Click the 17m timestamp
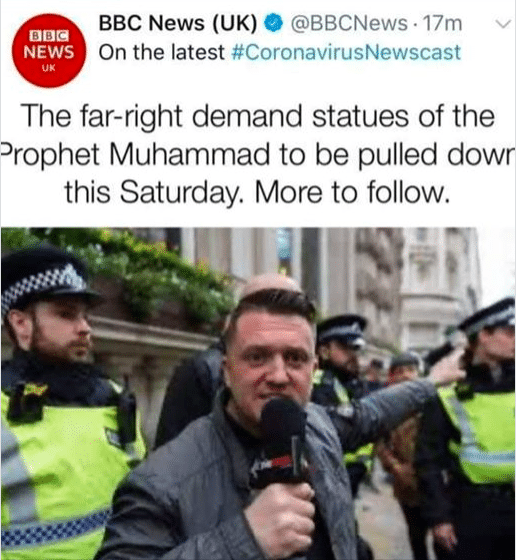 [x=442, y=24]
